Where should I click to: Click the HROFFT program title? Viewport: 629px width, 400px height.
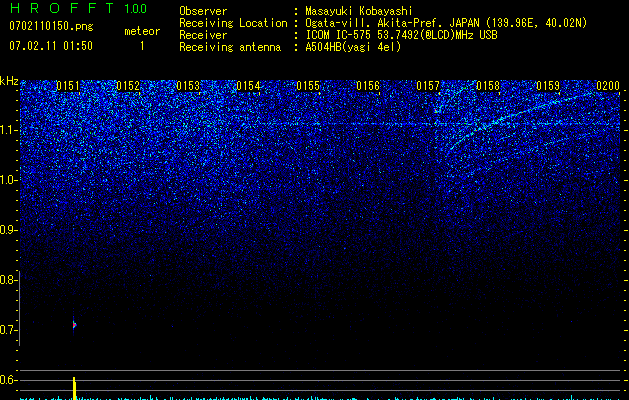(x=62, y=8)
